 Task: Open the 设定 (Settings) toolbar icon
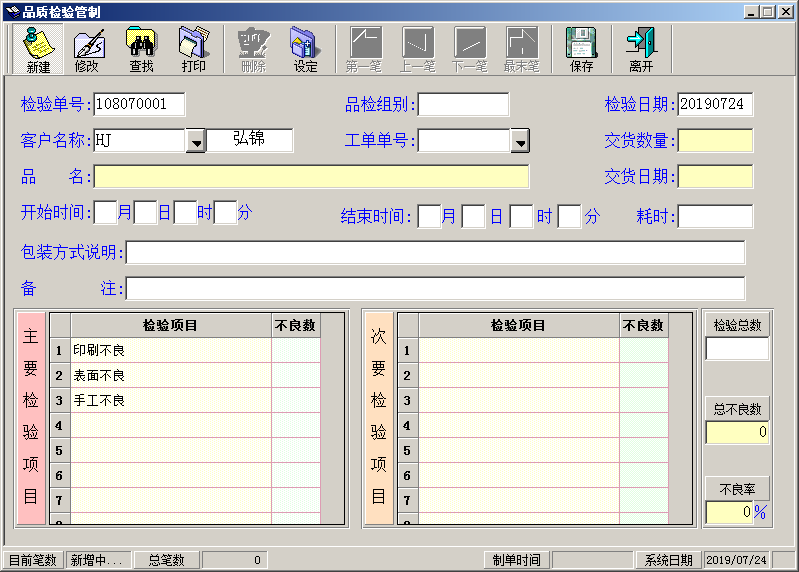coord(305,49)
